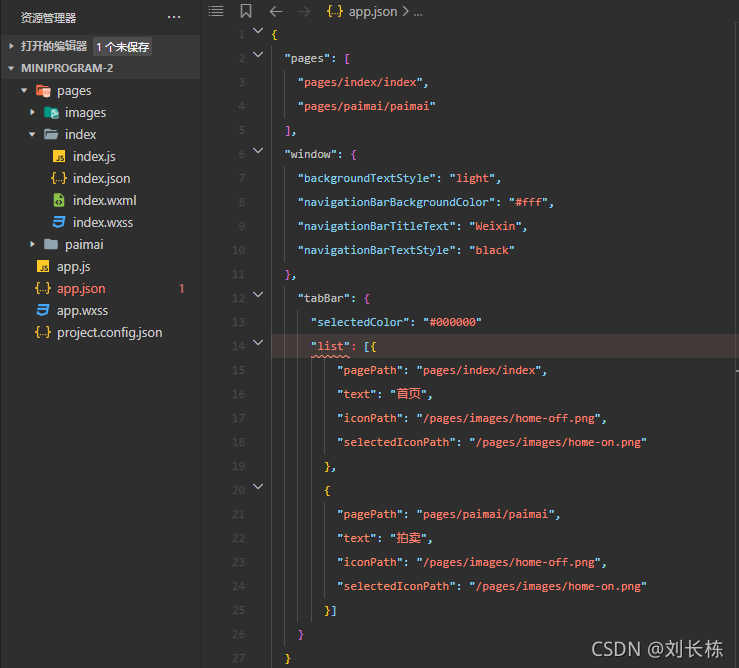
Task: Click the index.json braces file icon
Action: click(59, 178)
